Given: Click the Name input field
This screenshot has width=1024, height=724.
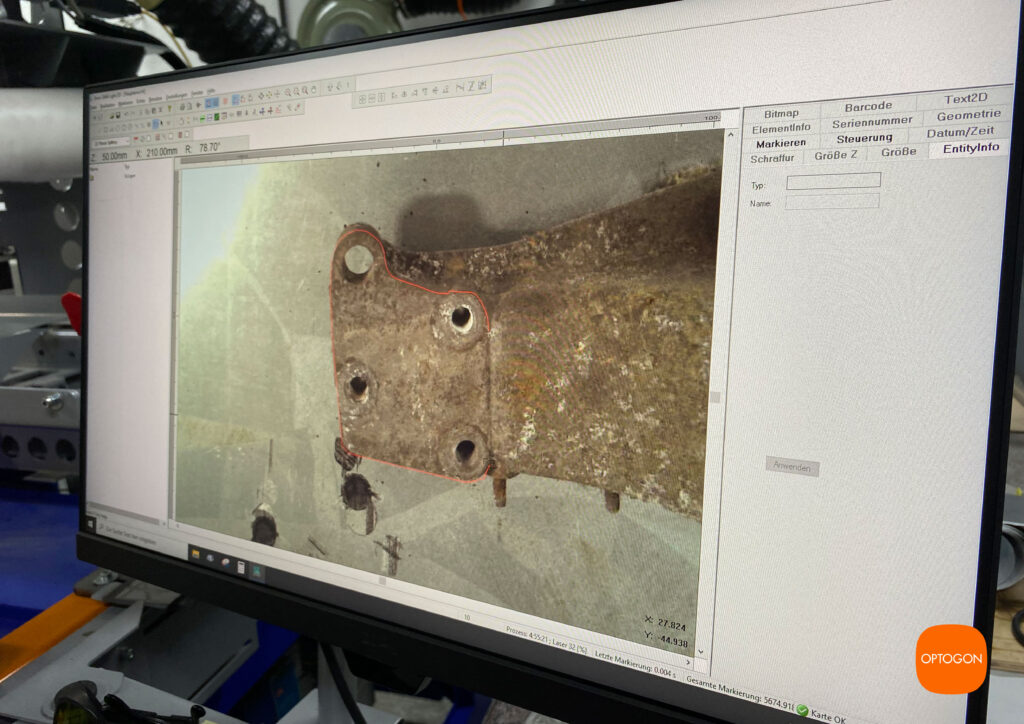Looking at the screenshot, I should pyautogui.click(x=832, y=201).
